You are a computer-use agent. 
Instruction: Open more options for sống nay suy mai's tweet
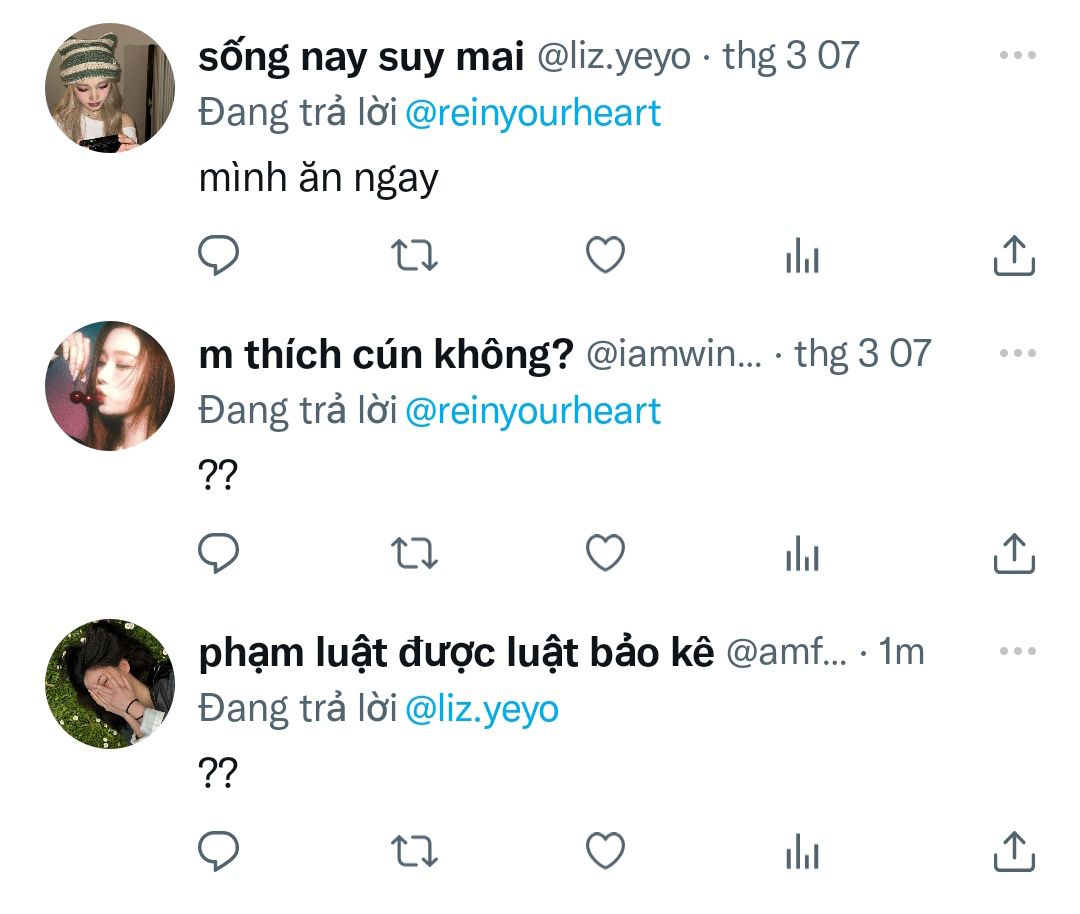pyautogui.click(x=1017, y=55)
